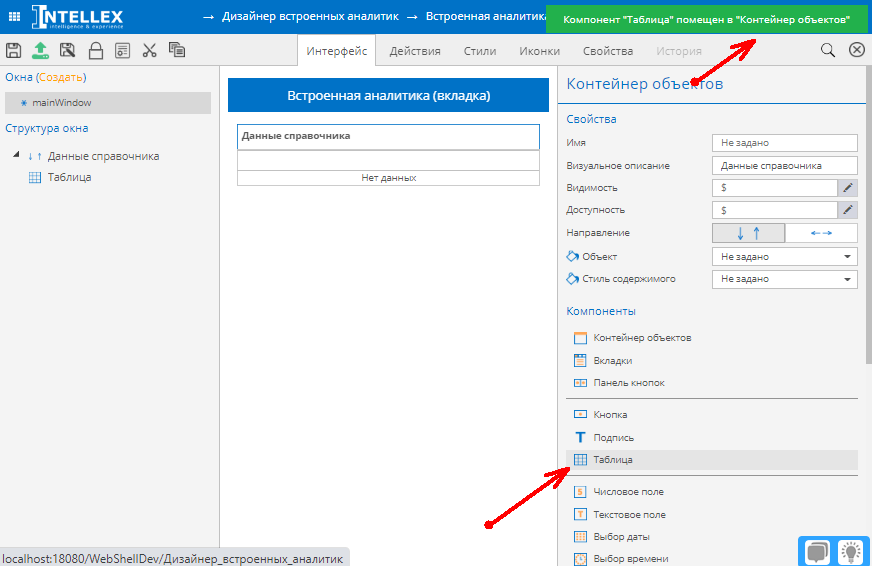Switch to the Интерфейс tab

pyautogui.click(x=336, y=51)
